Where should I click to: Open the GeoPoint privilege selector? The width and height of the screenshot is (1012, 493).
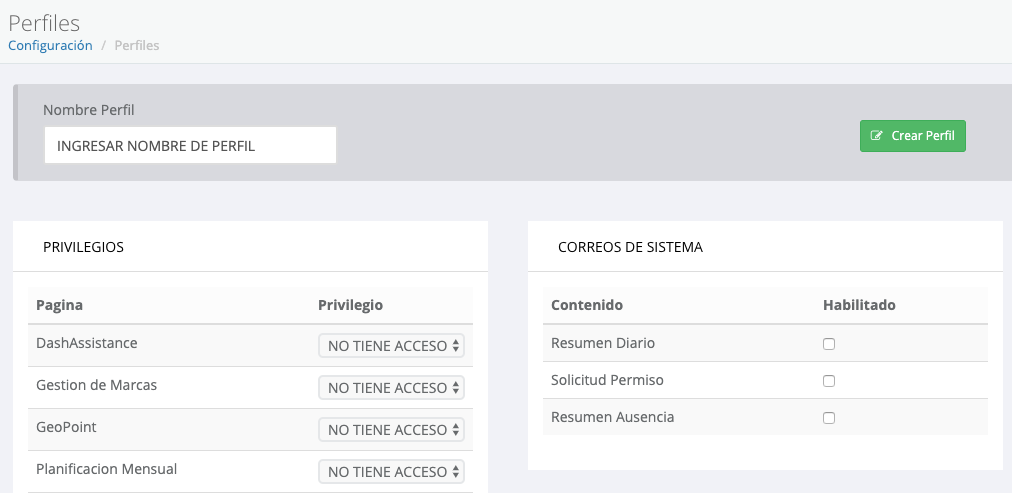pos(391,430)
